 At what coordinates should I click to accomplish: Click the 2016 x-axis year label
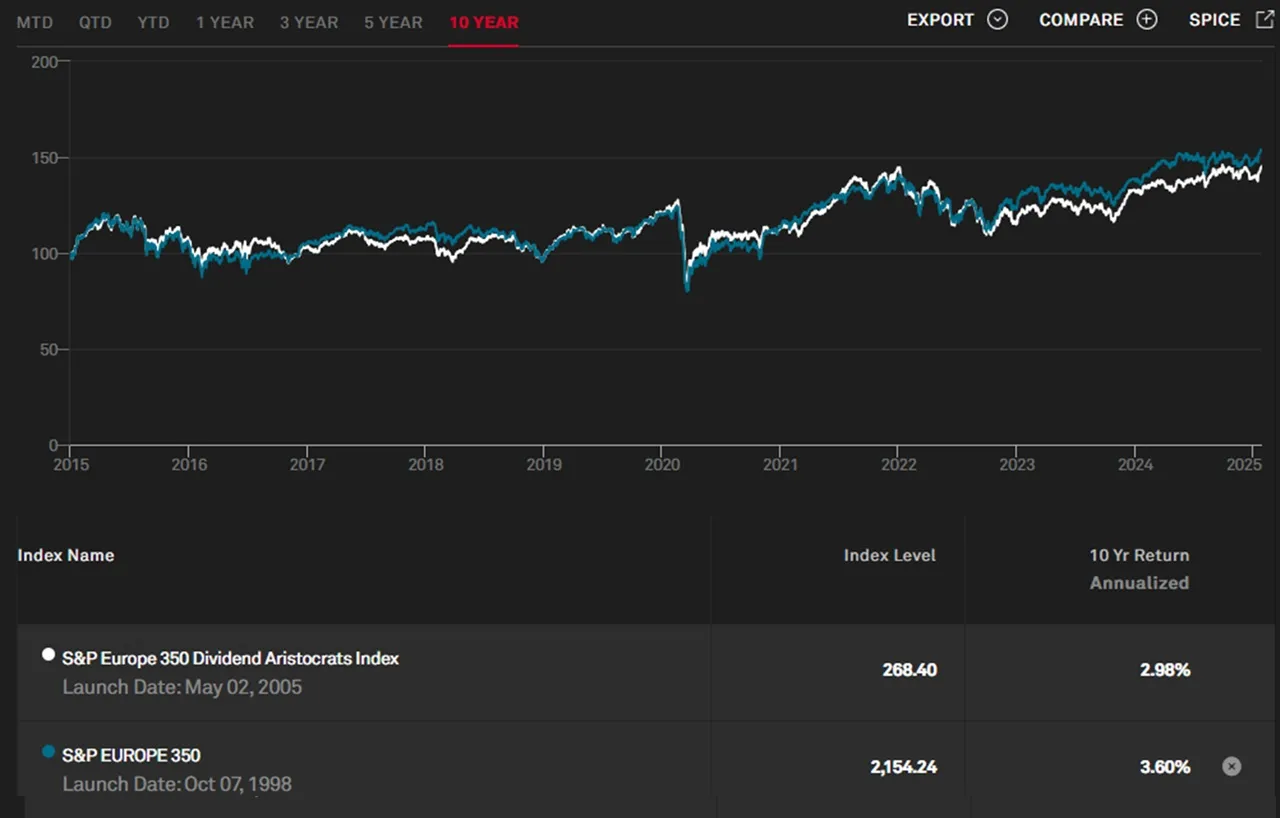189,464
